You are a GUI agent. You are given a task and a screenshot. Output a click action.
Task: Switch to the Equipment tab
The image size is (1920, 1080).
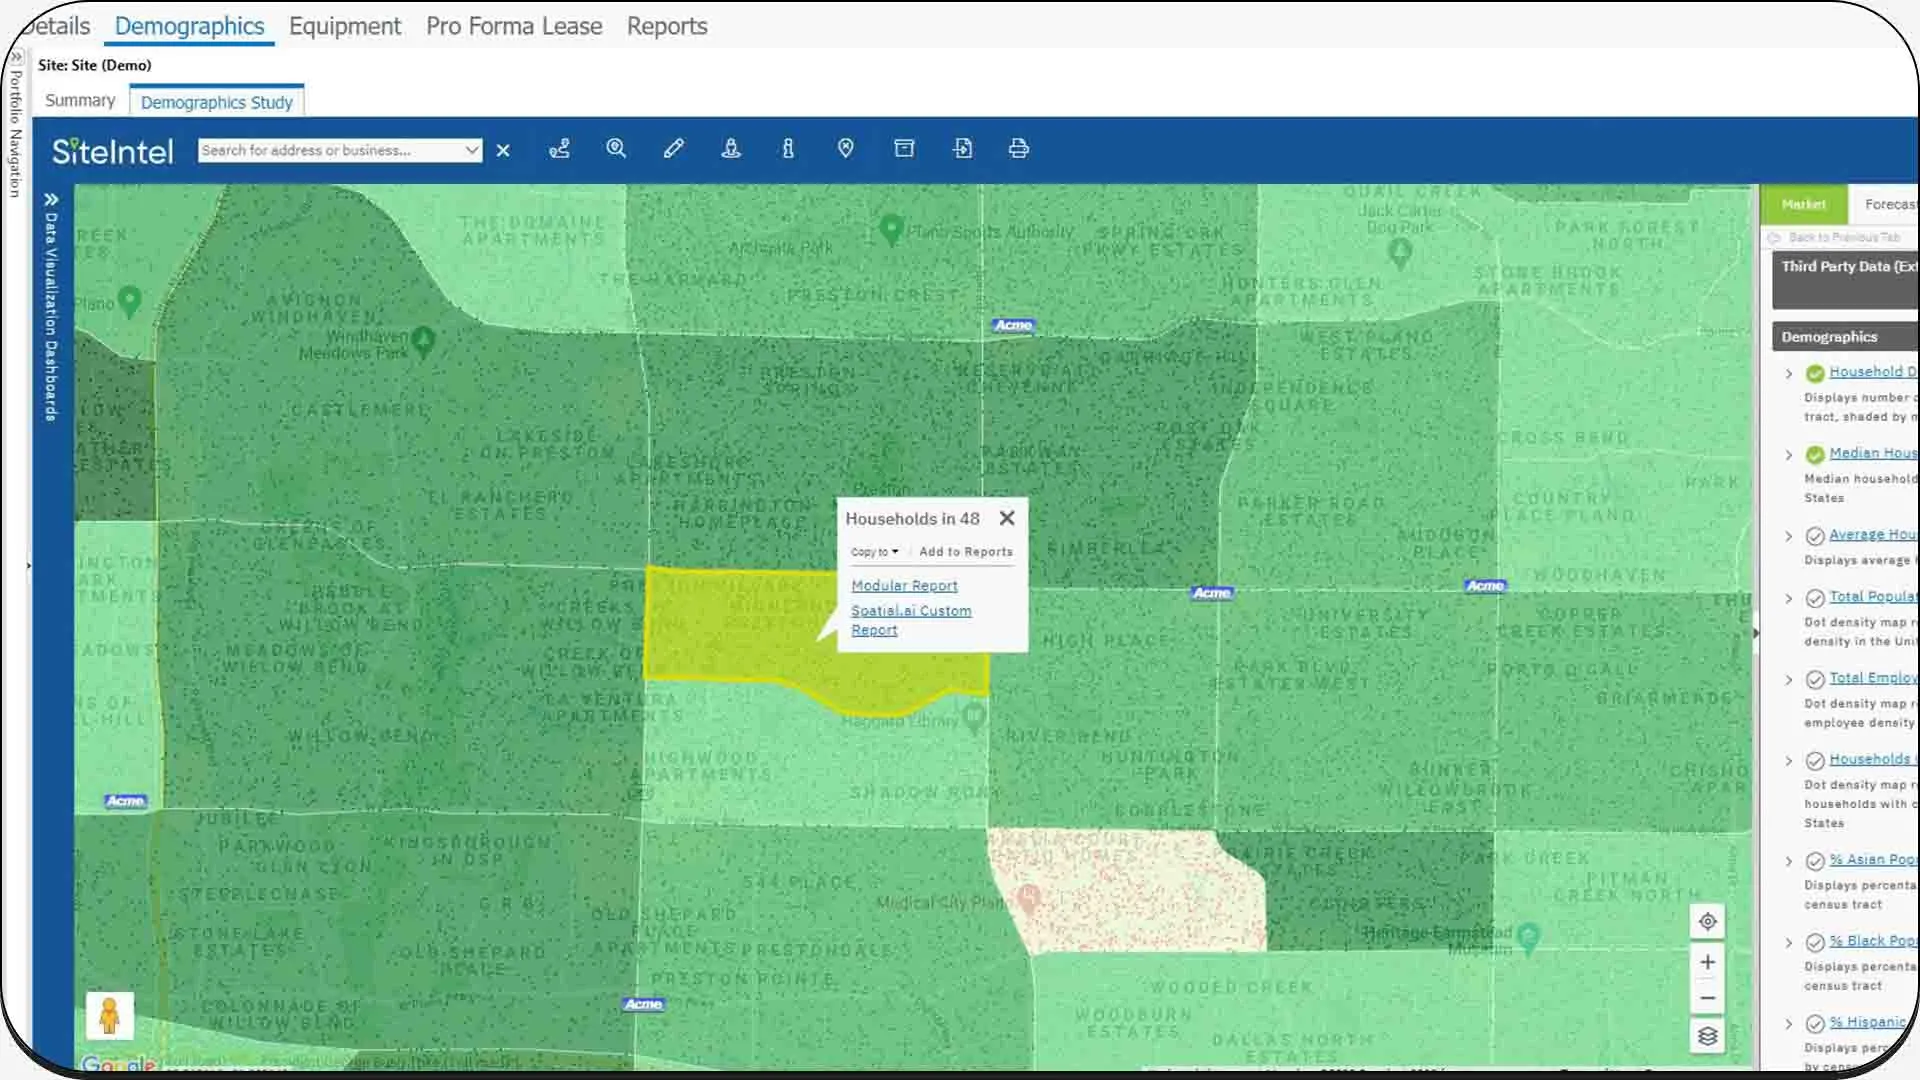click(x=344, y=26)
